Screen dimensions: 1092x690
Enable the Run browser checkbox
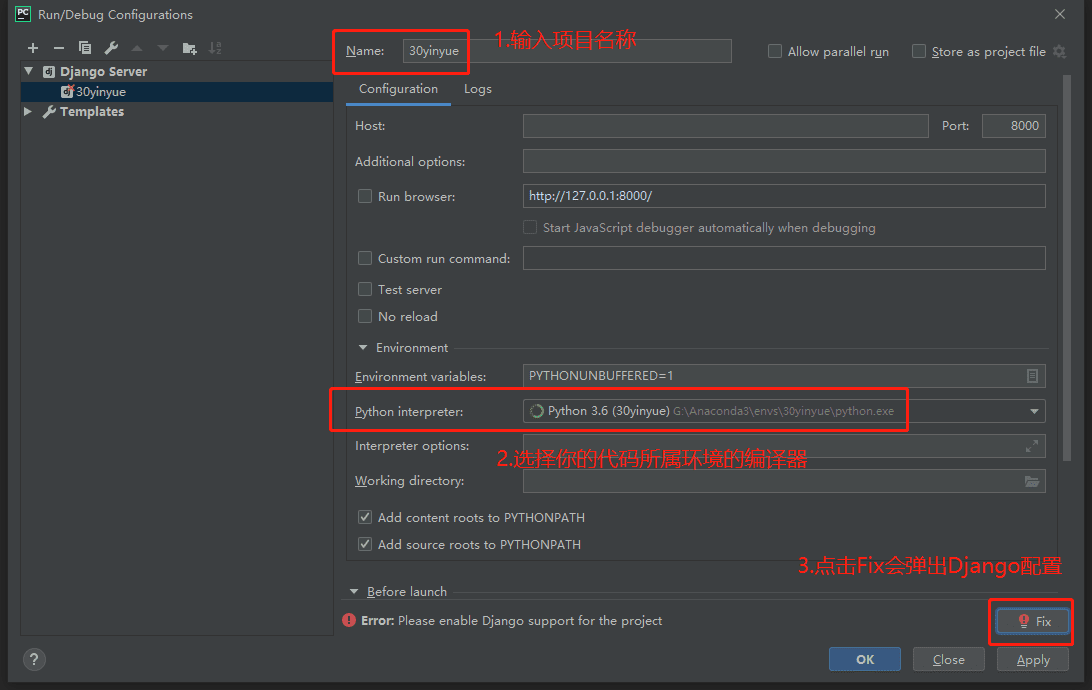click(365, 197)
